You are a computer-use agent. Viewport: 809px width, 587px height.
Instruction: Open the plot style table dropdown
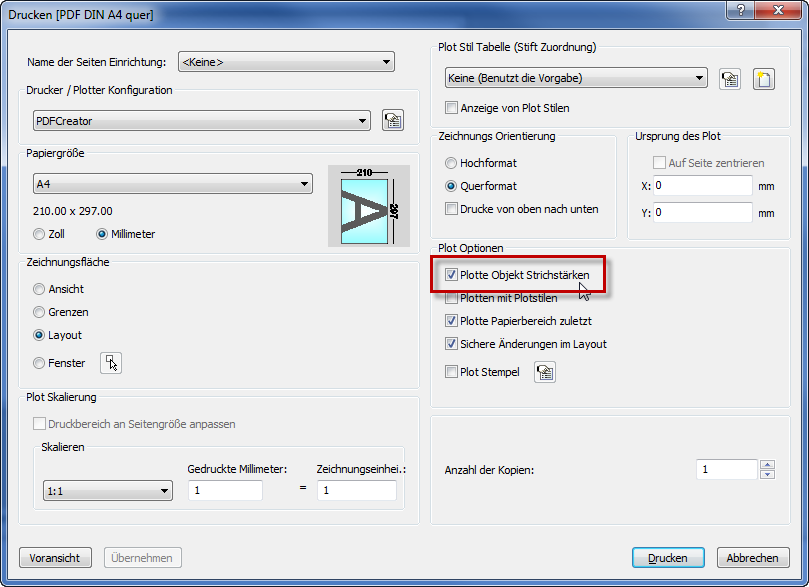pos(576,78)
